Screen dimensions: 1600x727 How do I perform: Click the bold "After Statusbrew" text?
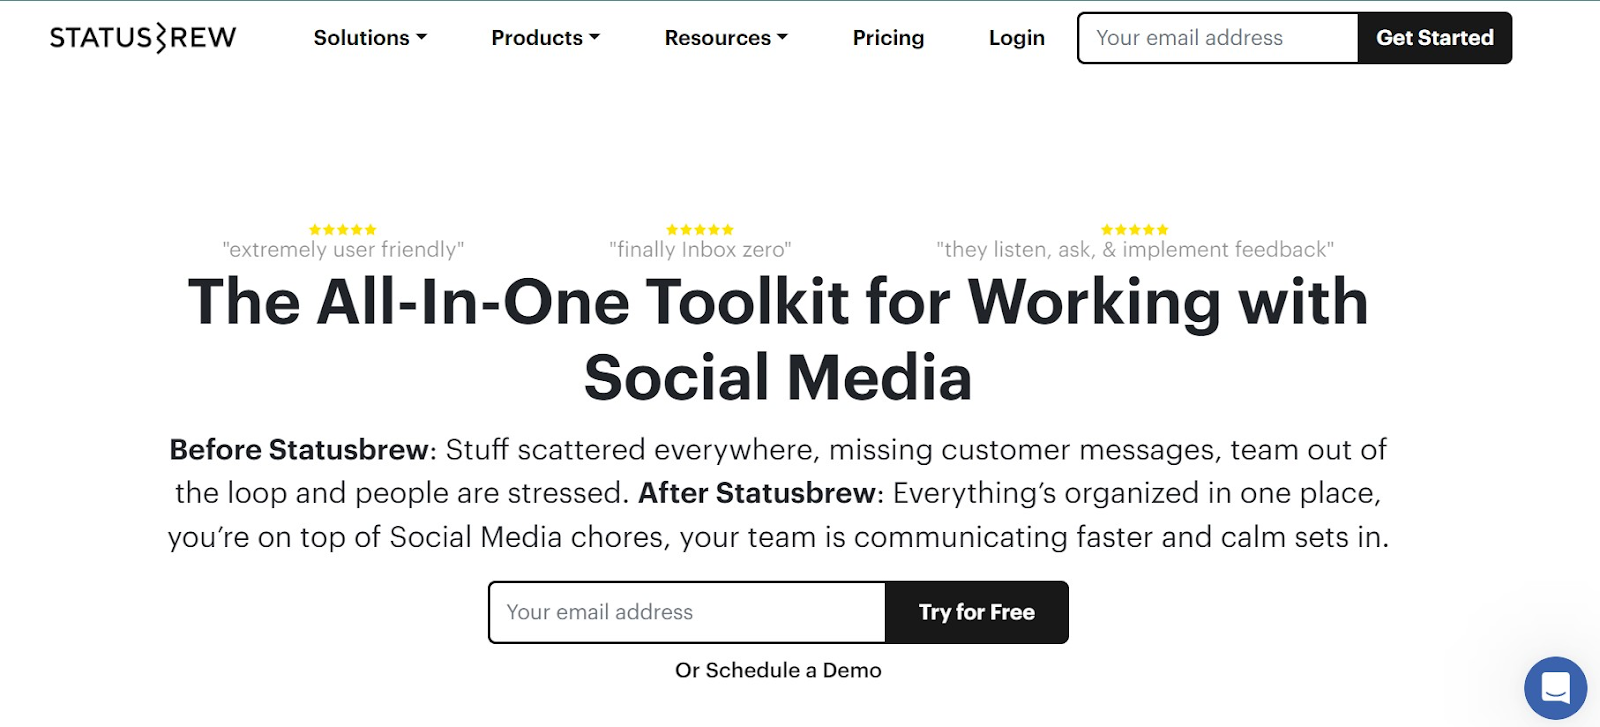click(757, 493)
